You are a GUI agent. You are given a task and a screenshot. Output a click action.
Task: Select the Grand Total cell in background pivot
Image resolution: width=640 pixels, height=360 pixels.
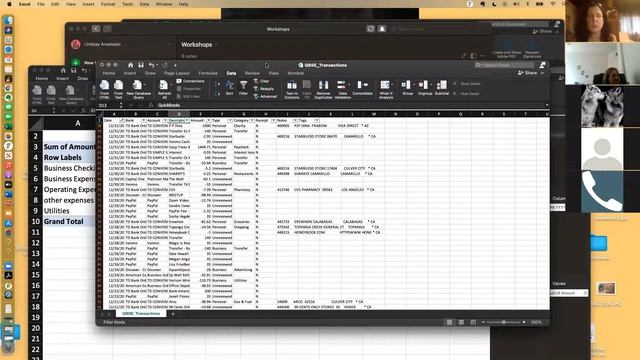point(69,221)
